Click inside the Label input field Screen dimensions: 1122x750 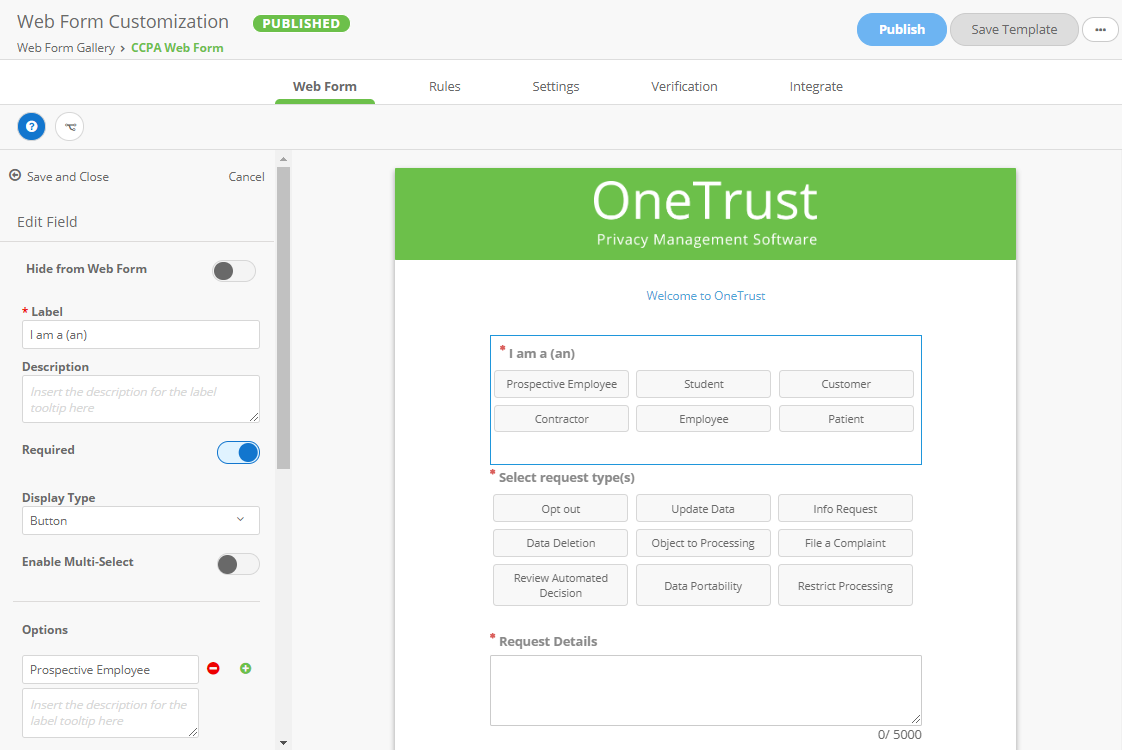coord(140,336)
